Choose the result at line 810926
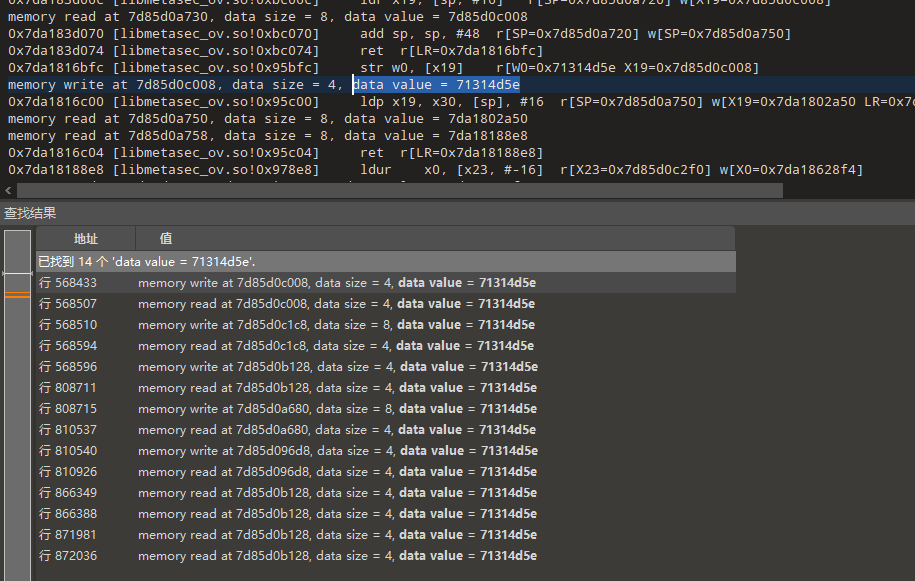The width and height of the screenshot is (915, 581). pos(68,472)
